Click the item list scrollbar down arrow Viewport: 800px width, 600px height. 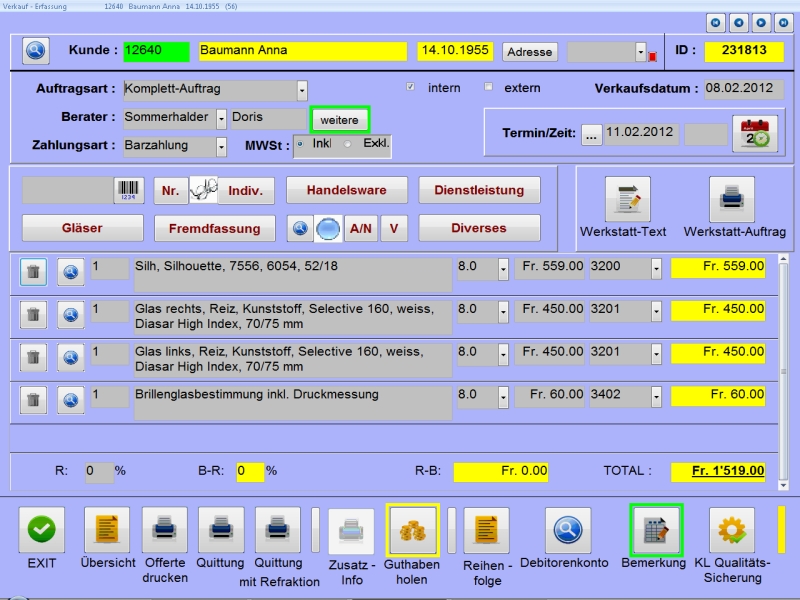pyautogui.click(x=783, y=486)
